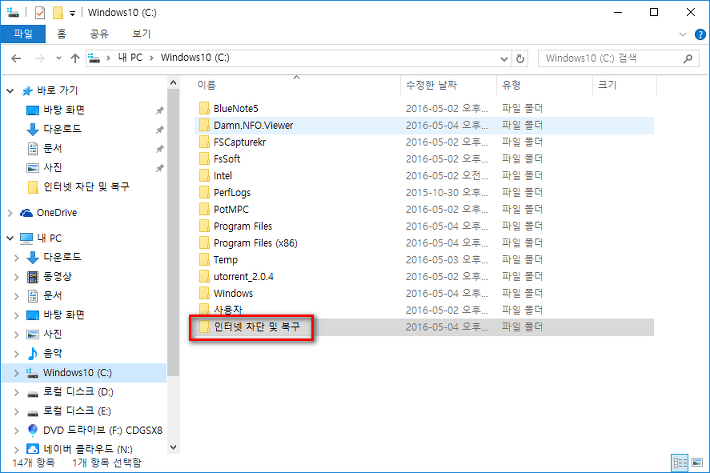Viewport: 710px width, 473px height.
Task: Collapse the 내 PC tree node
Action: [10, 238]
